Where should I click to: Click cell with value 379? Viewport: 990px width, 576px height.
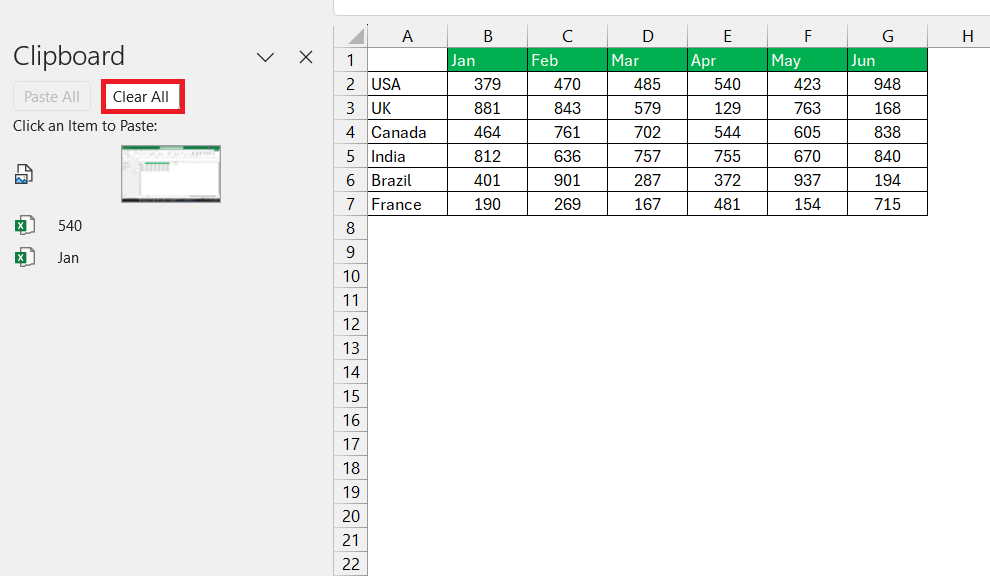[x=487, y=84]
